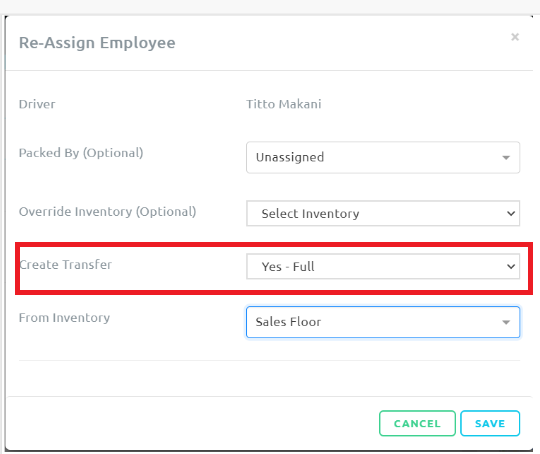Click the From Inventory label

click(64, 318)
